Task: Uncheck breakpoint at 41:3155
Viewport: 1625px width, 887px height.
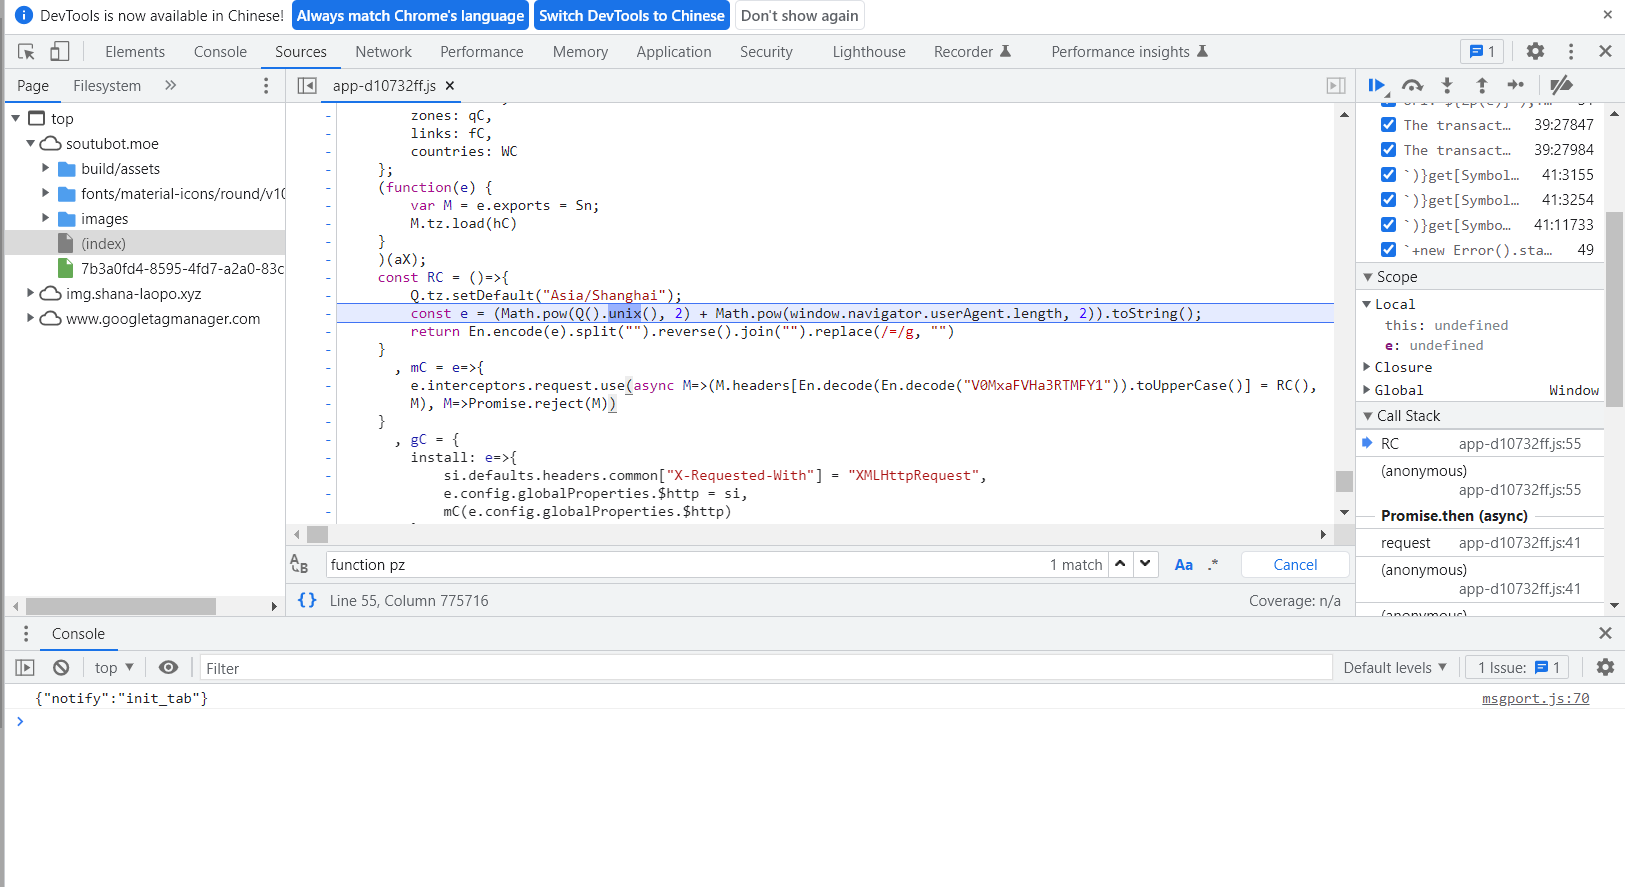Action: click(1388, 175)
